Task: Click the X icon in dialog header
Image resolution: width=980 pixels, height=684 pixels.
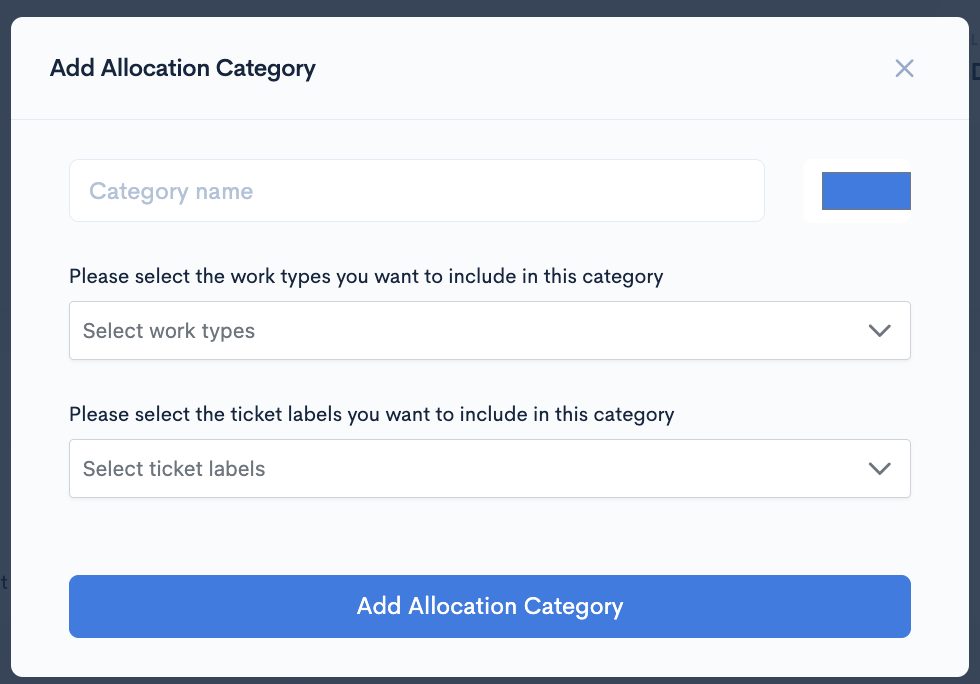Action: pos(904,68)
